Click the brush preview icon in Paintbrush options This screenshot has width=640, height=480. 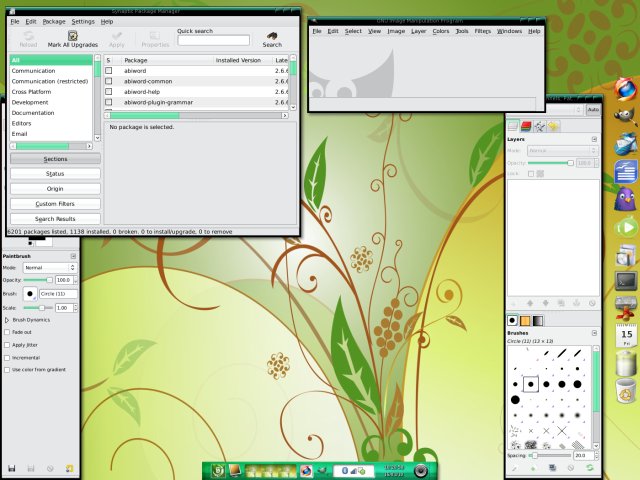pos(30,293)
